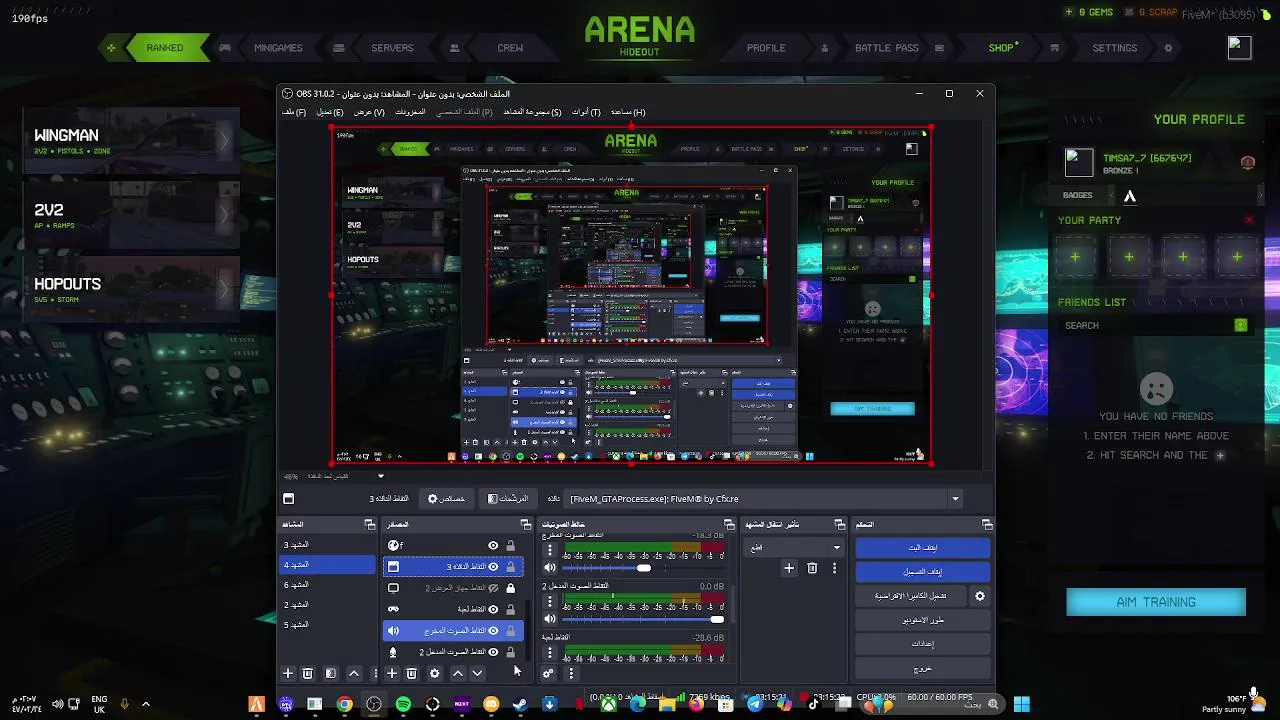Open virtual camera settings gear icon
1280x720 pixels.
pos(980,596)
